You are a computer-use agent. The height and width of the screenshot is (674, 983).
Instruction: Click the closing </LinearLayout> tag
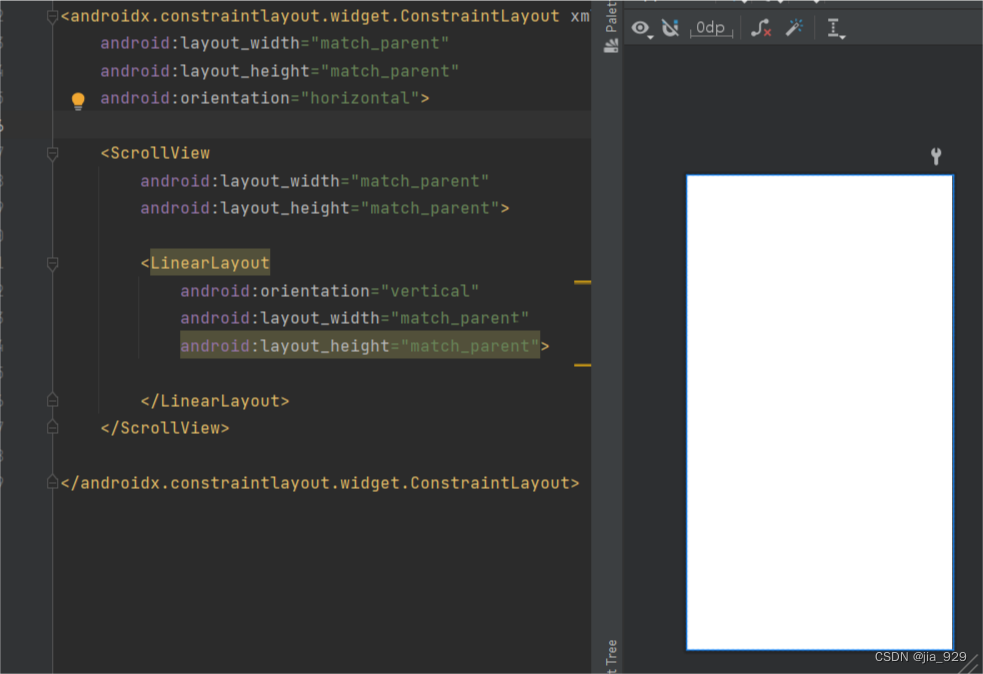(215, 401)
